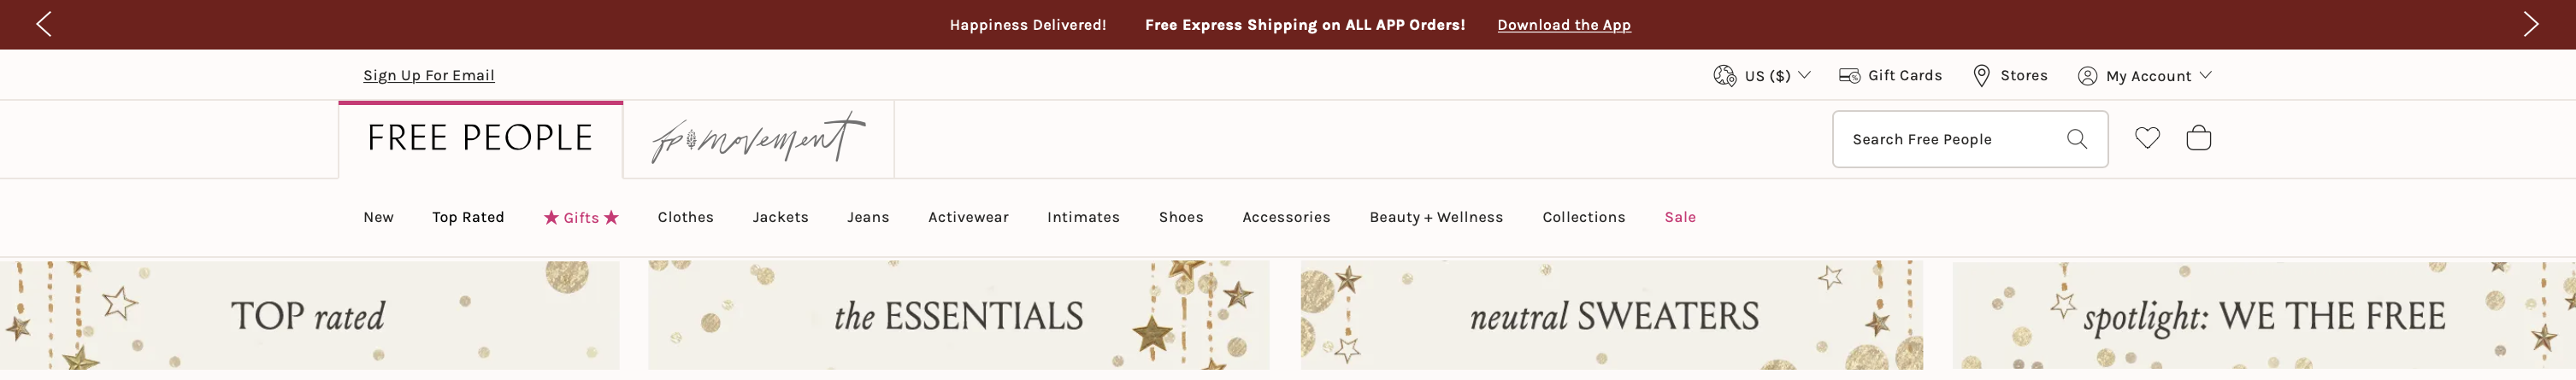Open the Beauty + Wellness menu
This screenshot has width=2576, height=380.
(x=1435, y=217)
